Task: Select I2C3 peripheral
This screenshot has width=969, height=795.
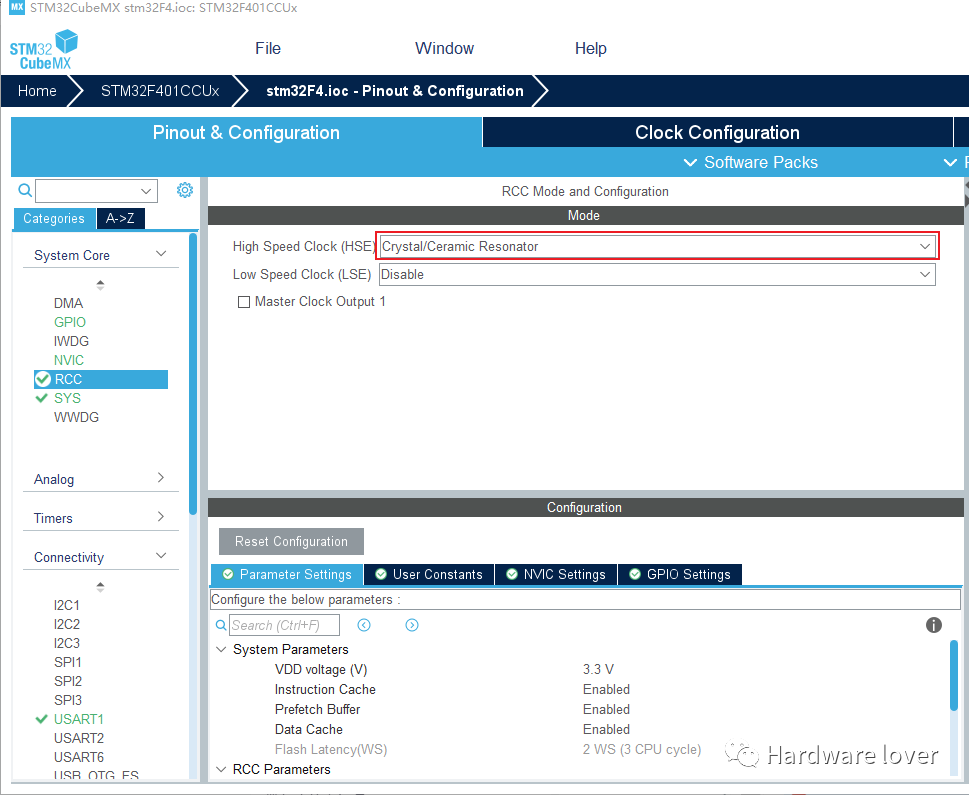Action: (x=66, y=644)
